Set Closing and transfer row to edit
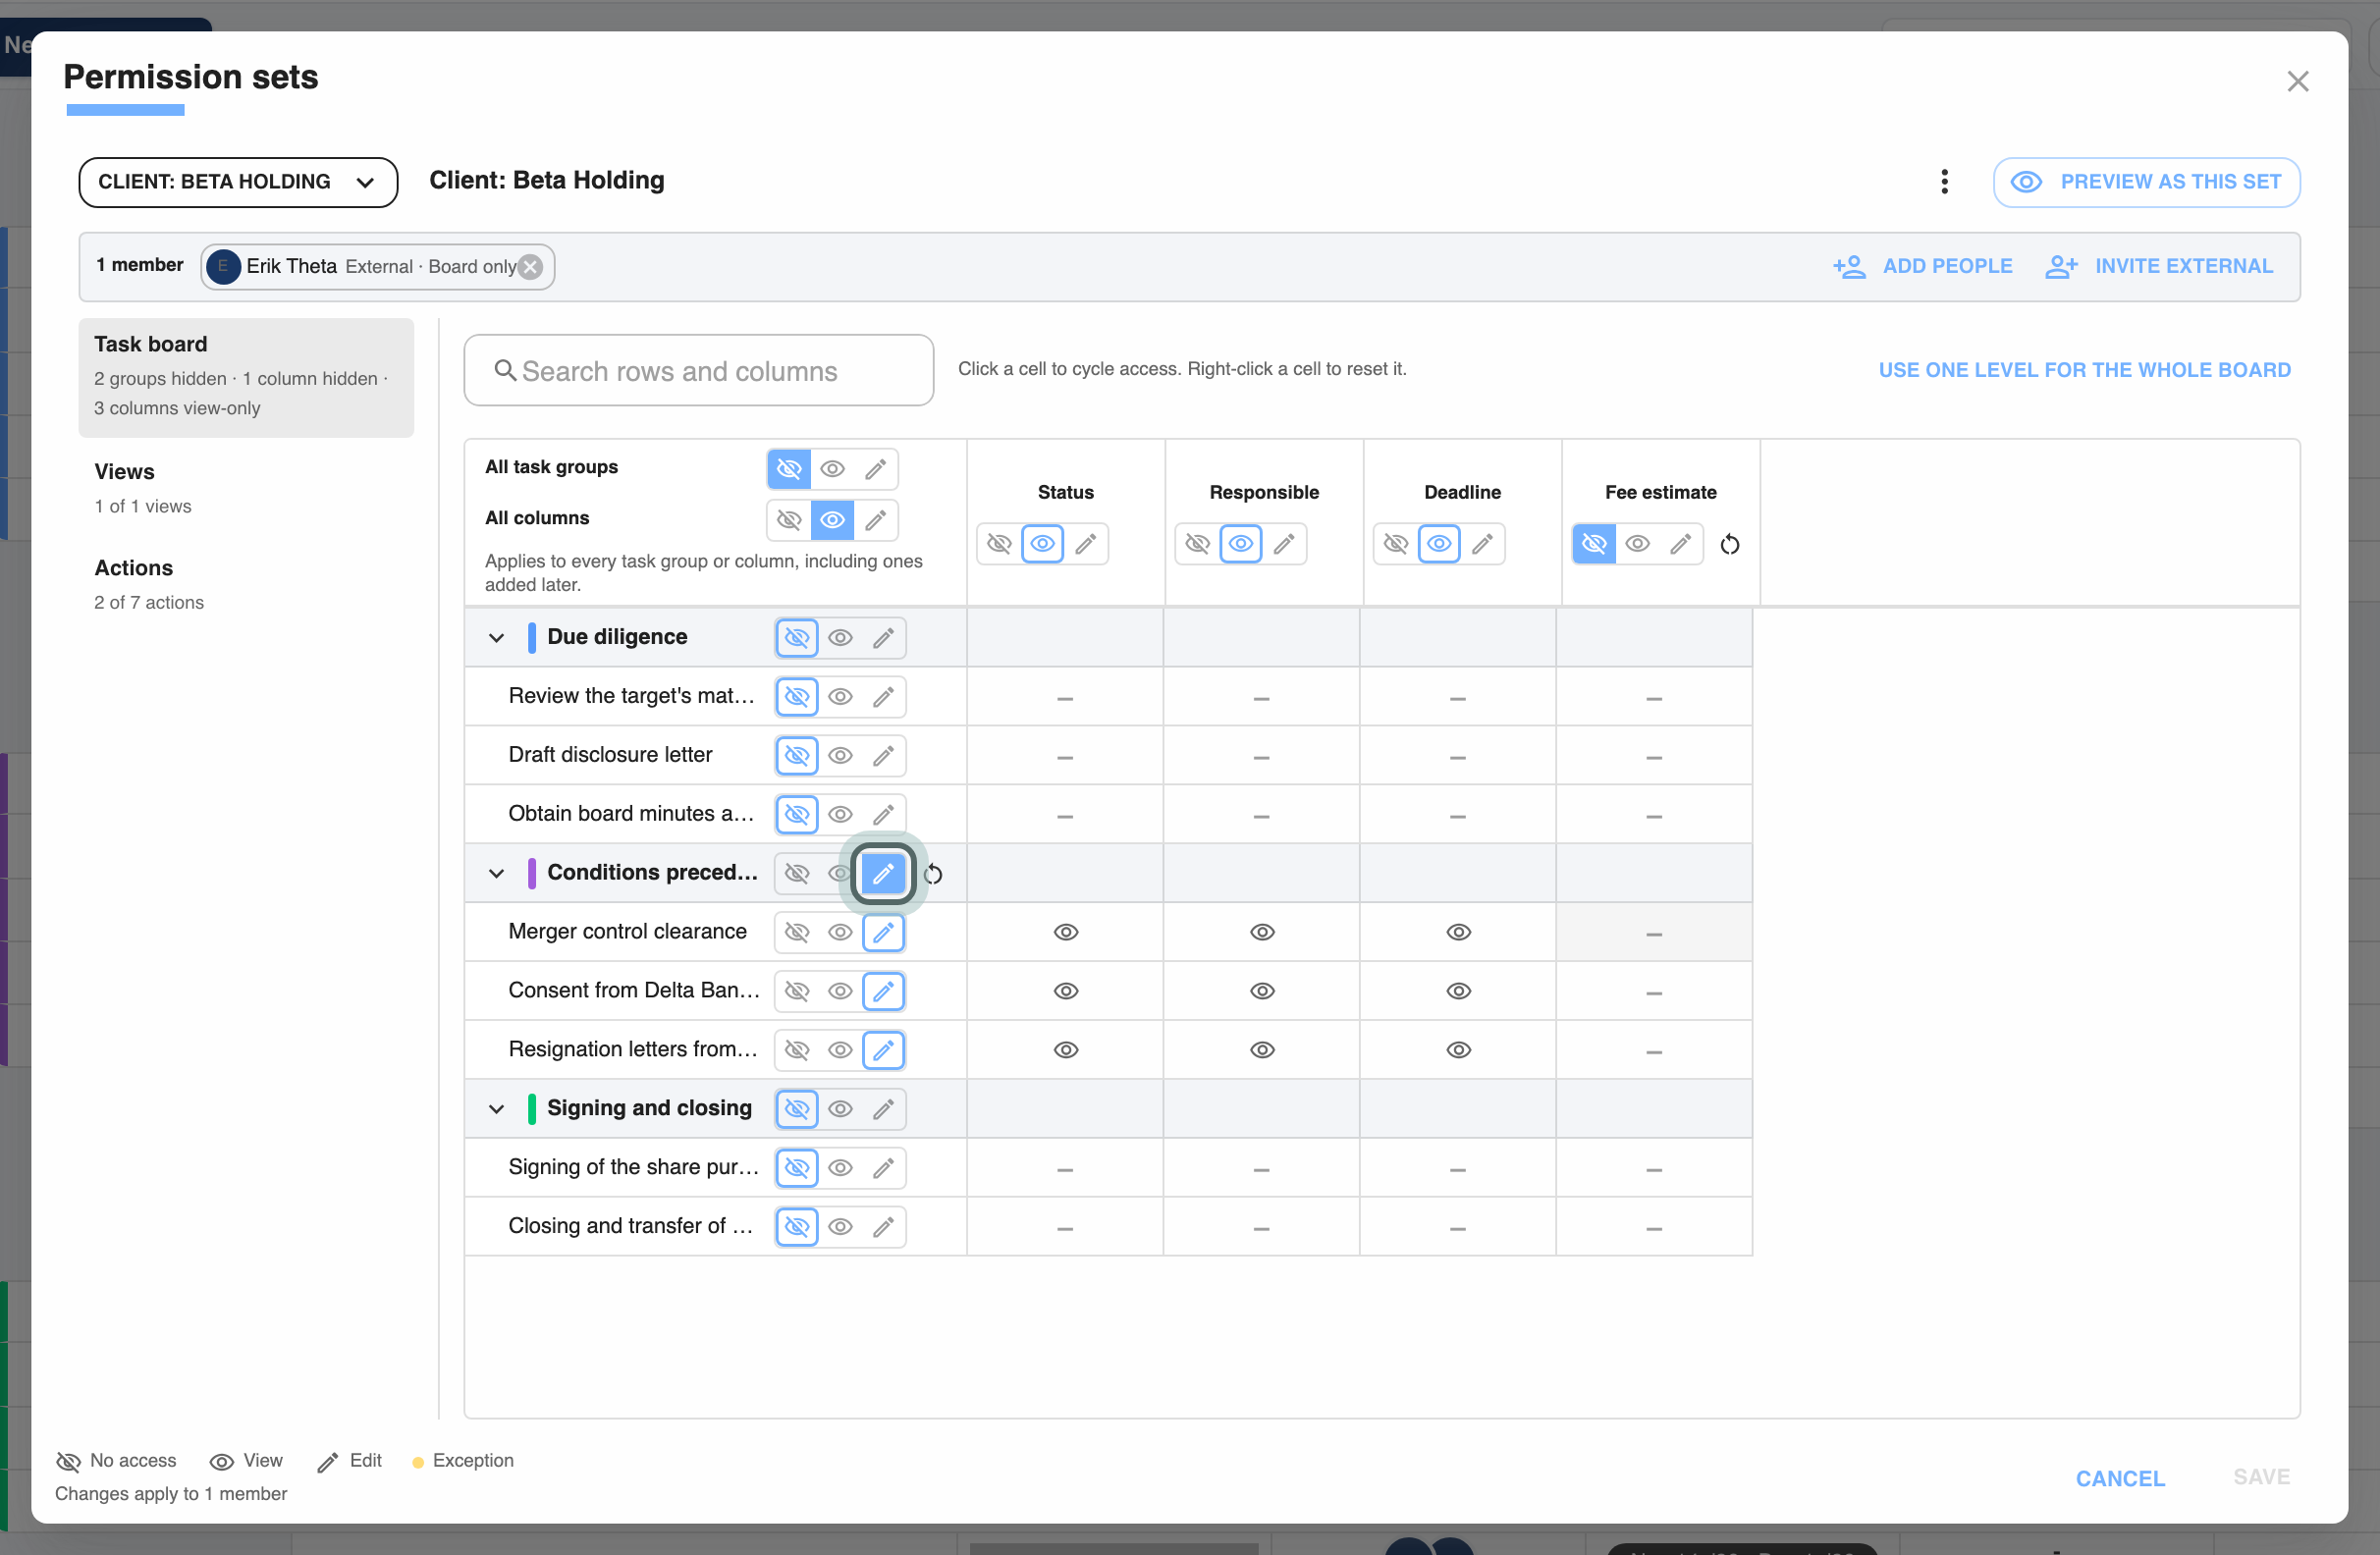 point(883,1227)
